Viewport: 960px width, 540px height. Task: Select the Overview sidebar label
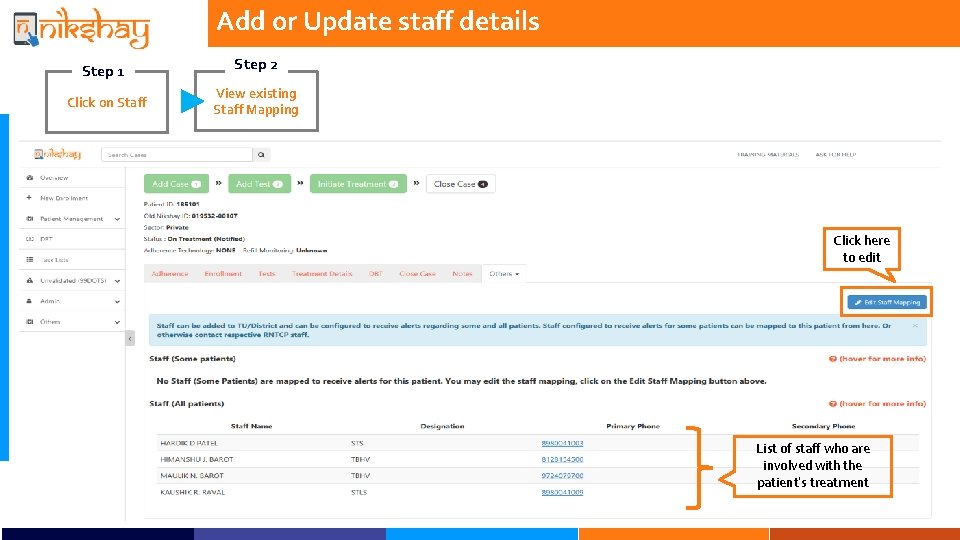click(x=54, y=178)
